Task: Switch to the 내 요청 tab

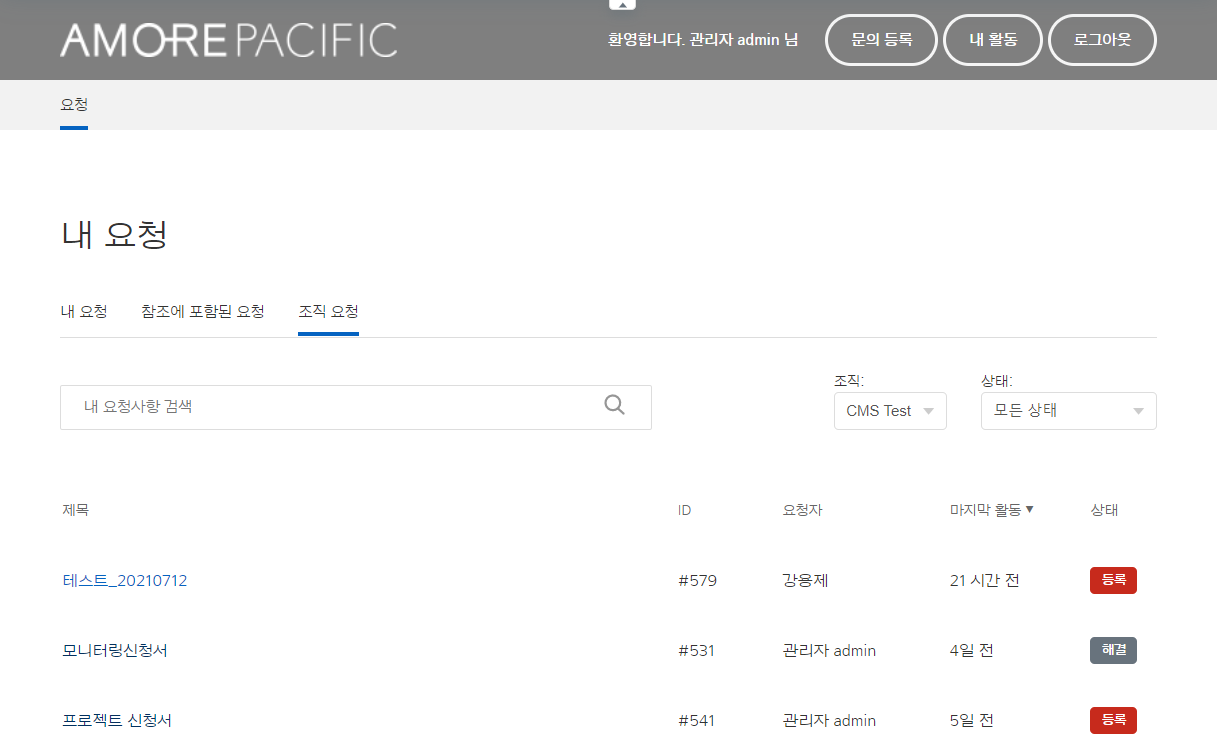Action: pyautogui.click(x=84, y=311)
